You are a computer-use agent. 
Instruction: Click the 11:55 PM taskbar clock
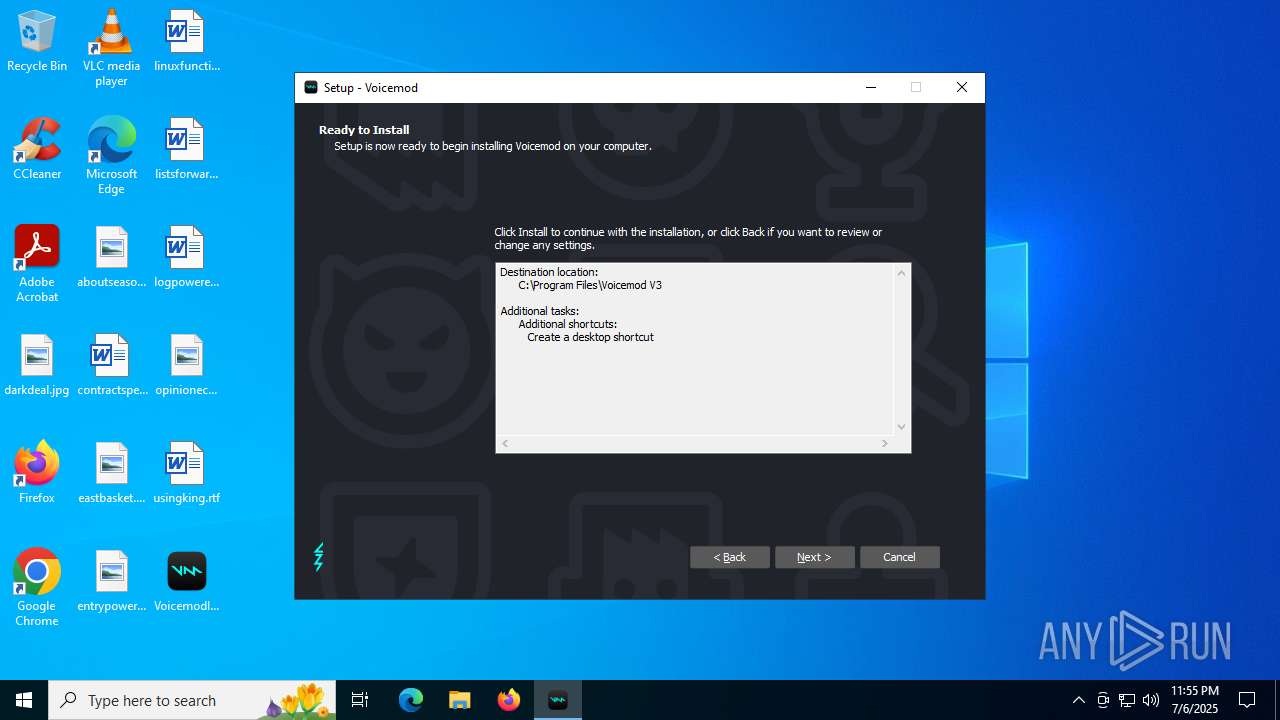[1195, 700]
